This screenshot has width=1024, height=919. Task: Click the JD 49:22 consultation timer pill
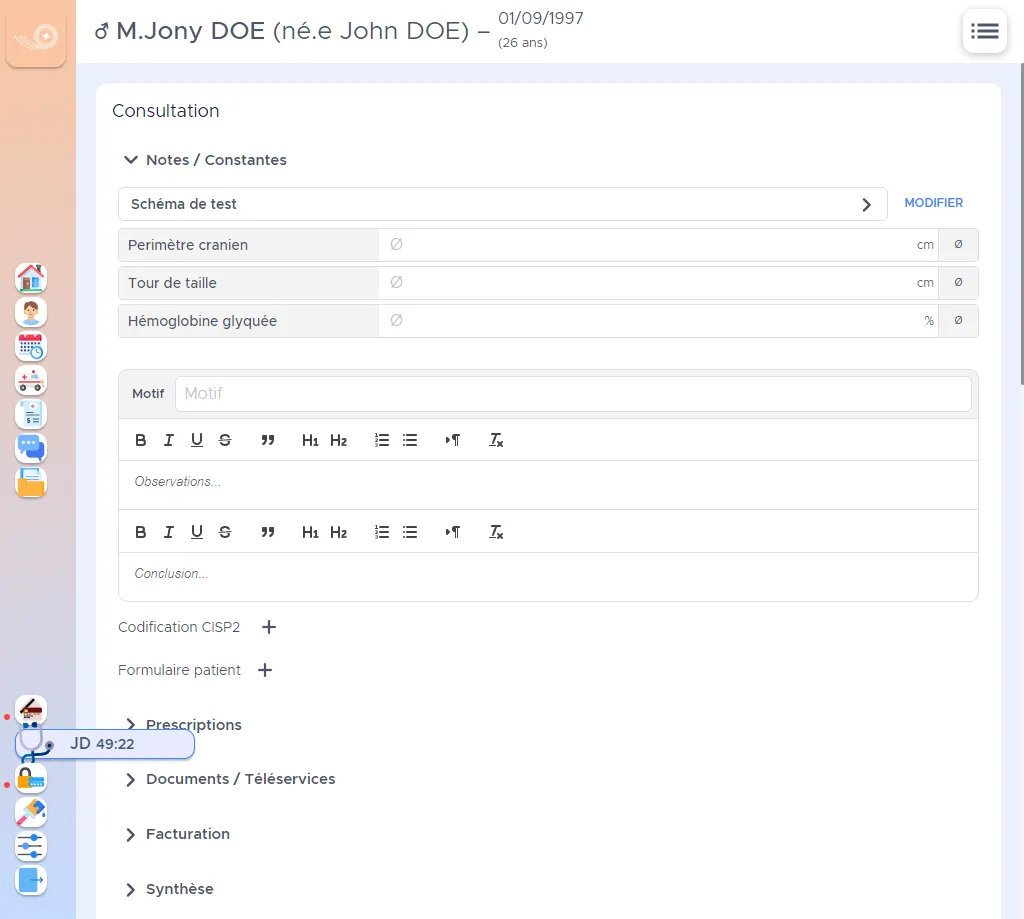[x=104, y=744]
